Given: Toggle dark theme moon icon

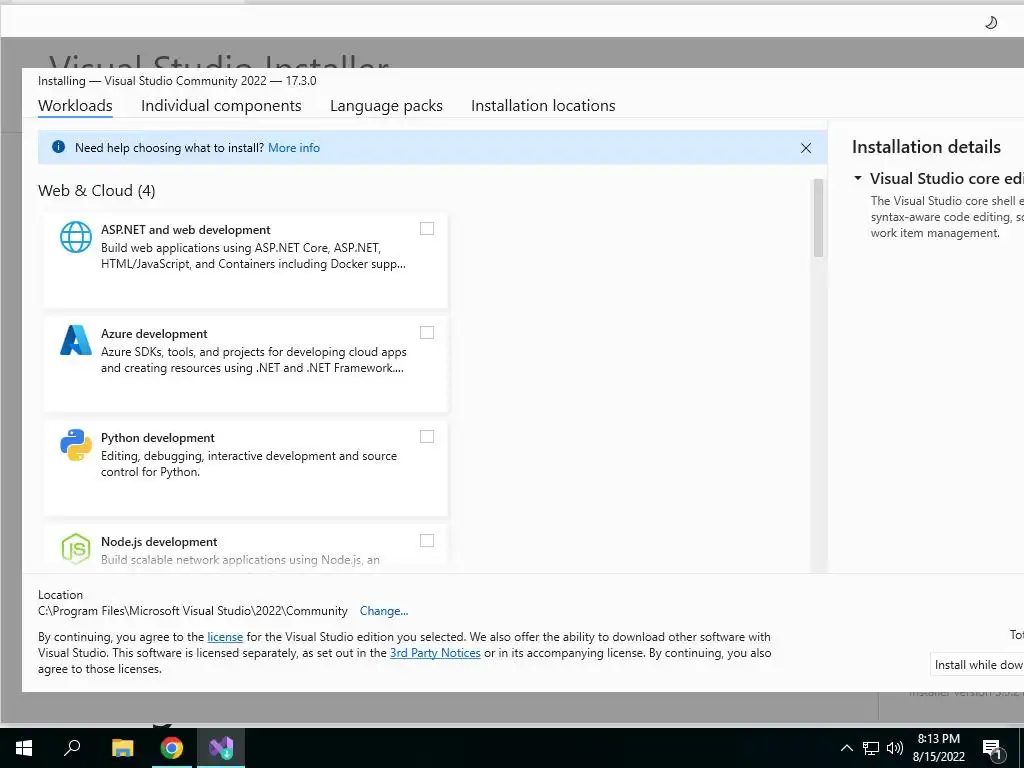Looking at the screenshot, I should [x=991, y=23].
